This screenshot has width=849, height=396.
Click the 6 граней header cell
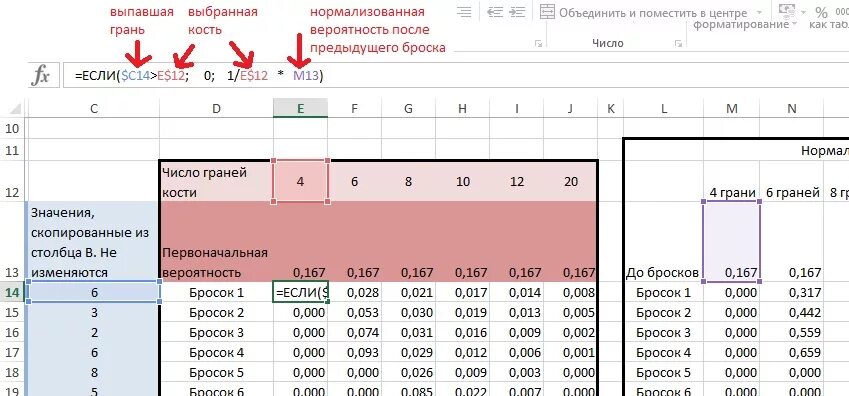click(x=792, y=181)
